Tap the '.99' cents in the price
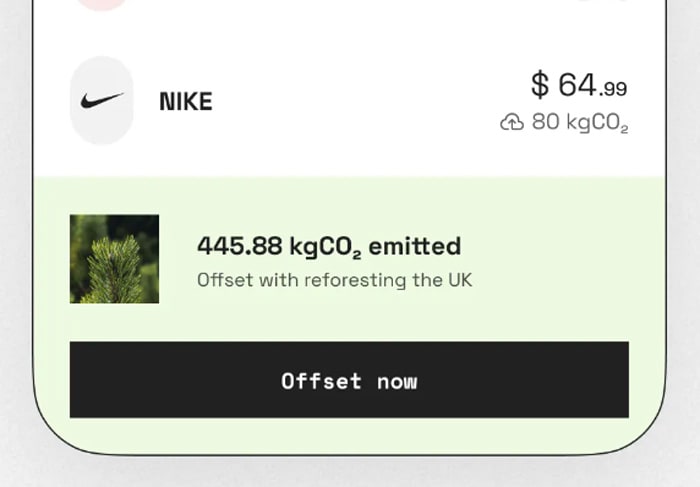Screen dimensions: 700x487 (613, 89)
